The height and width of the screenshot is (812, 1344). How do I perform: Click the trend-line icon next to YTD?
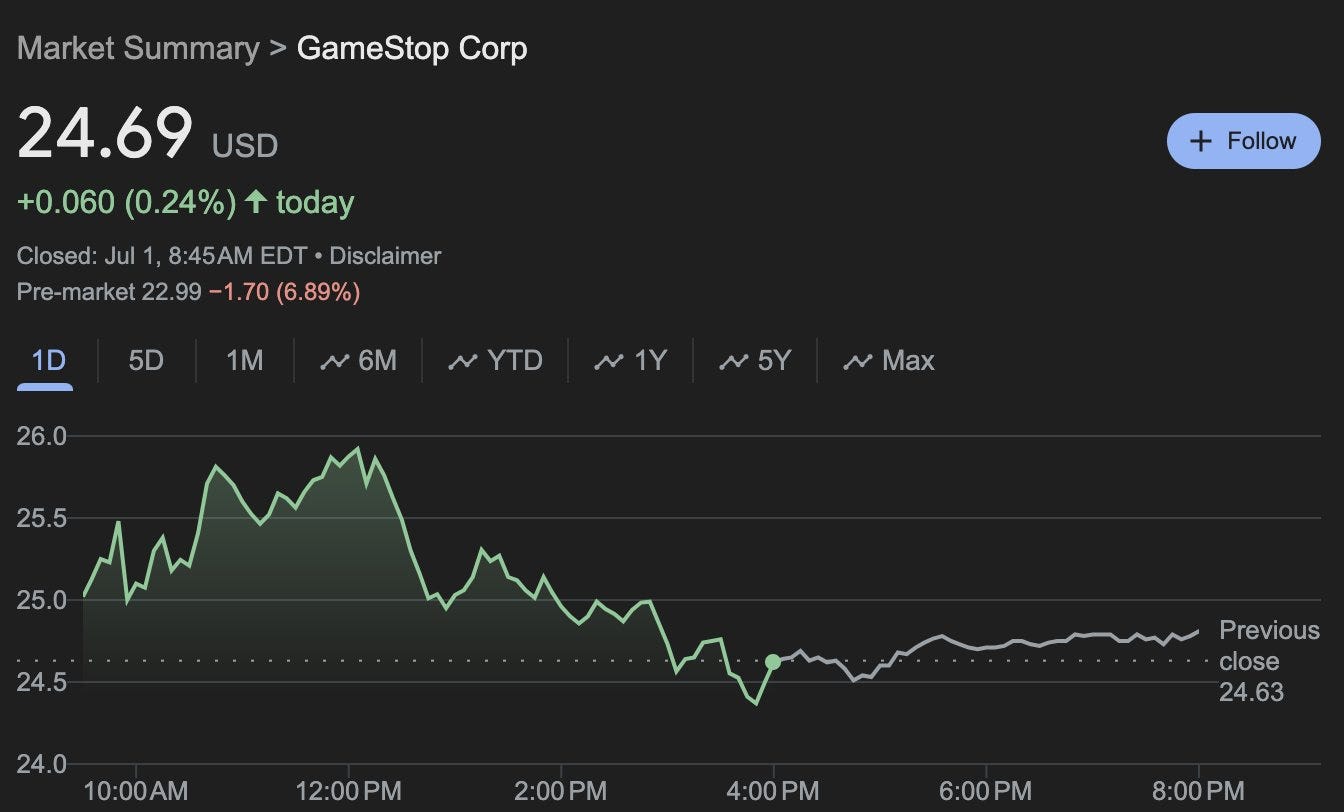point(462,362)
